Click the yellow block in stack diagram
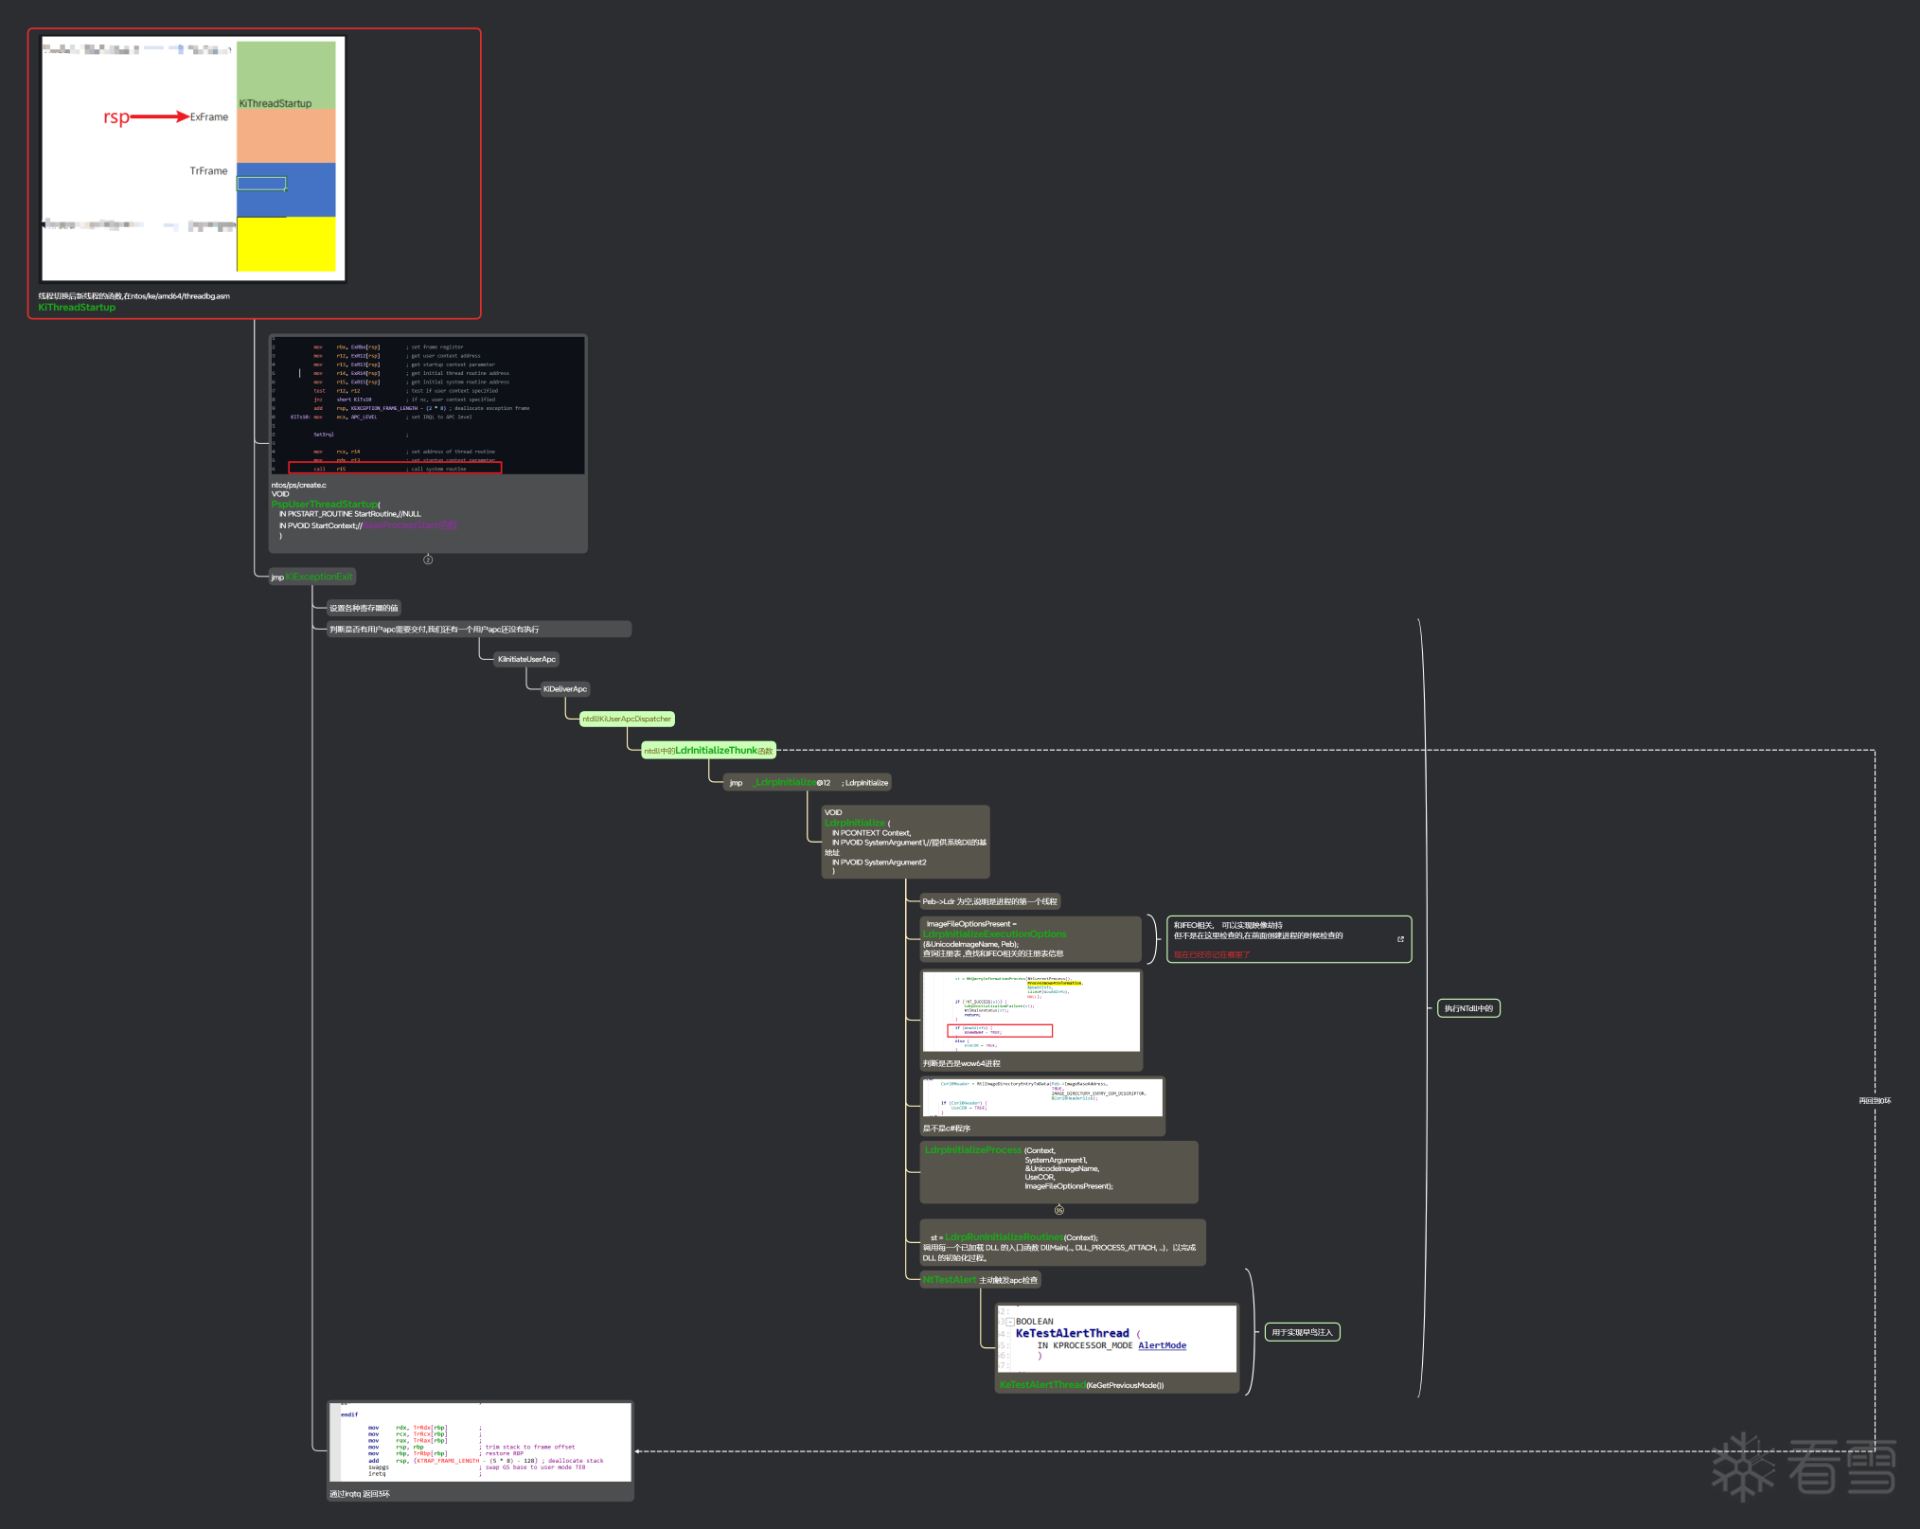The height and width of the screenshot is (1529, 1920). [286, 245]
